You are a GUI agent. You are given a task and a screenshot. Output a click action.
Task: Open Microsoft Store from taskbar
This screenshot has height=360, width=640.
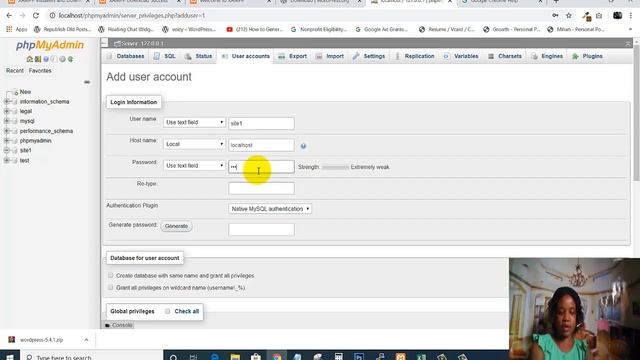(256, 357)
